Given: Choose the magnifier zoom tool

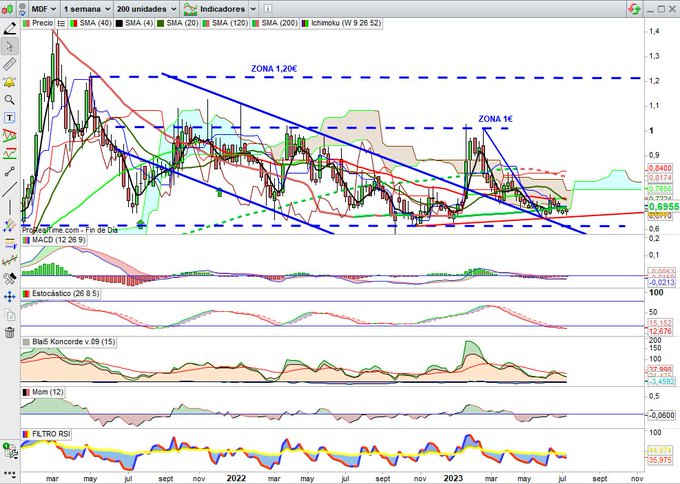Looking at the screenshot, I should coord(9,100).
